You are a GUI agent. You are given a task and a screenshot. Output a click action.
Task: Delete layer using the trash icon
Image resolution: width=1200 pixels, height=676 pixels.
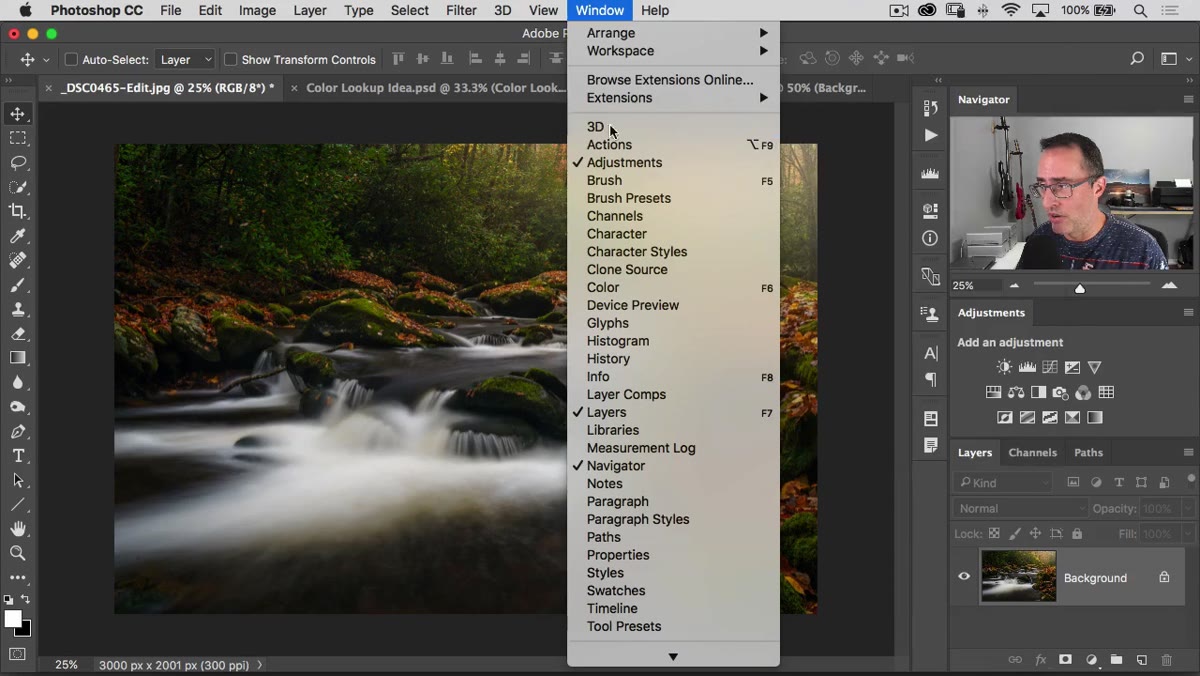click(x=1166, y=660)
